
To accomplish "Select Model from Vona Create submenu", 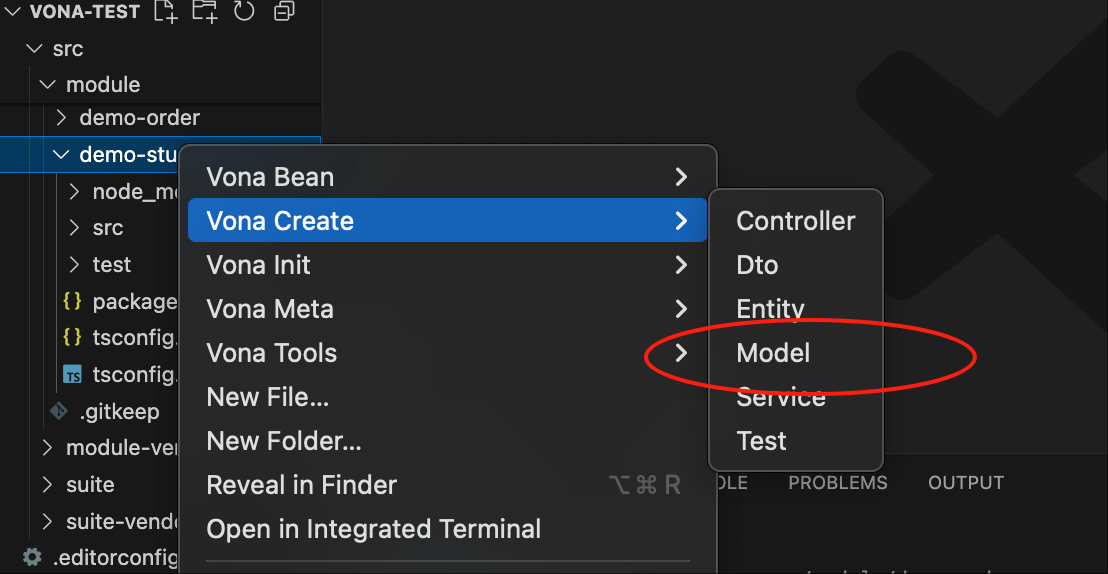I will (x=773, y=353).
